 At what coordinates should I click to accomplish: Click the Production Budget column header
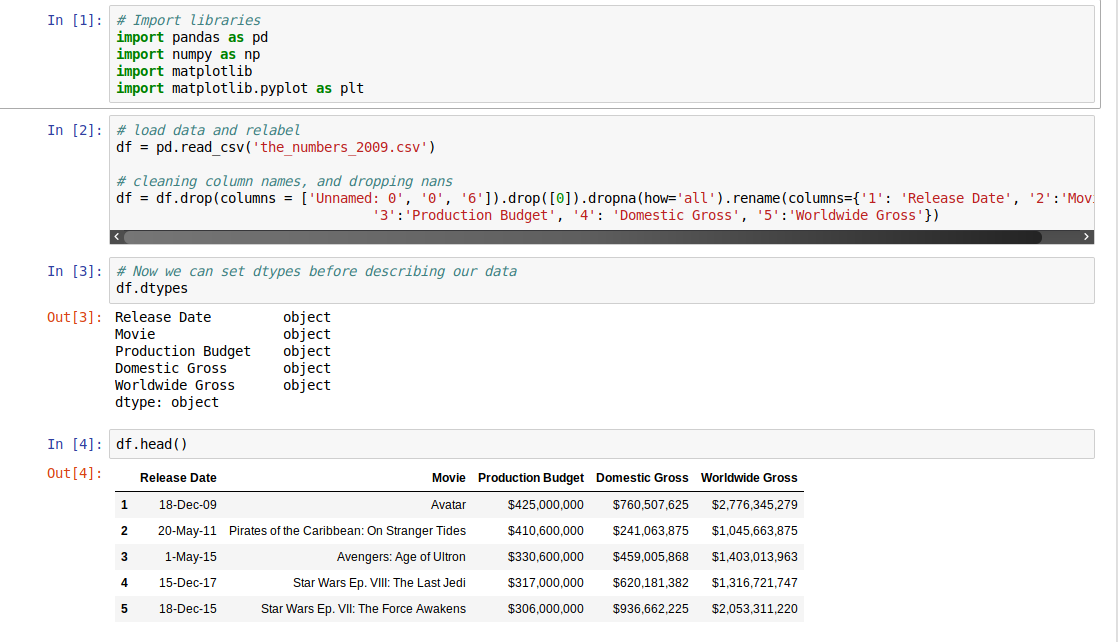531,478
